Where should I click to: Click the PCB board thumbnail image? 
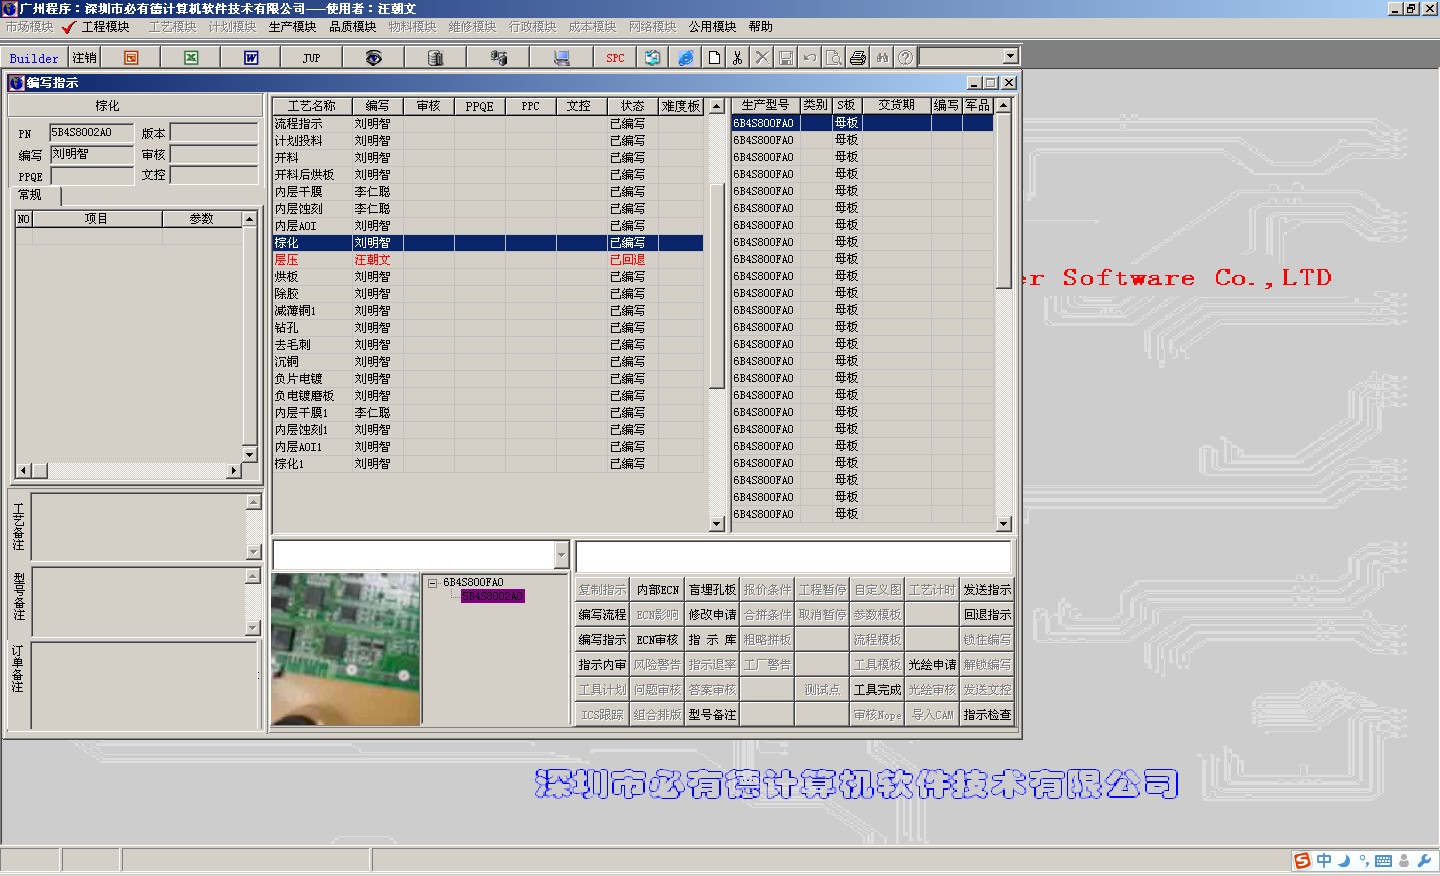click(x=345, y=649)
